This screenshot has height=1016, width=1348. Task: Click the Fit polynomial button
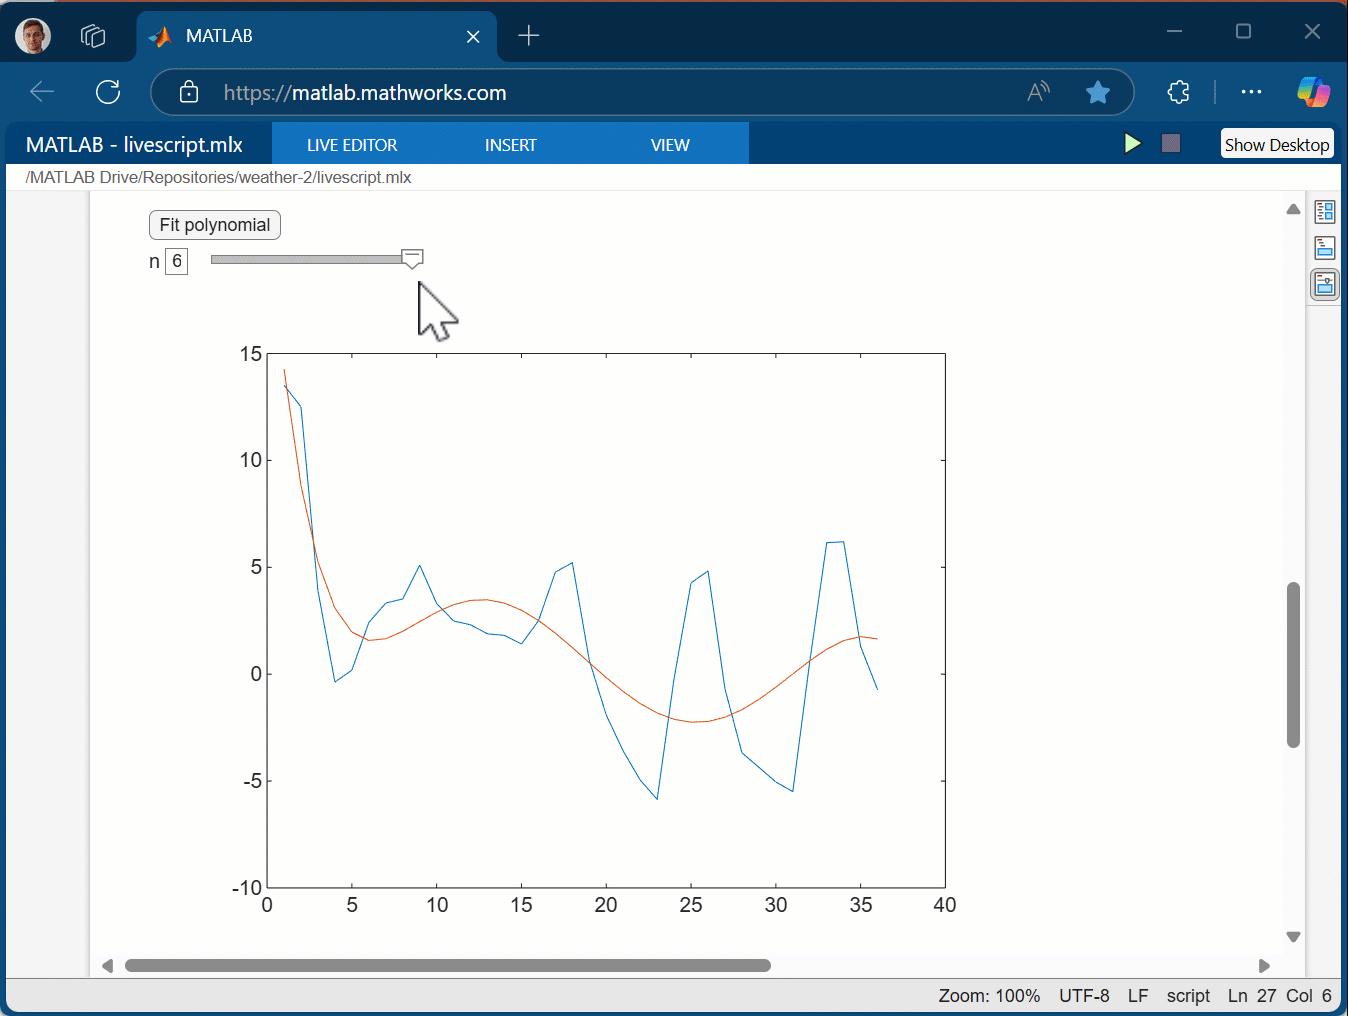[x=215, y=225]
